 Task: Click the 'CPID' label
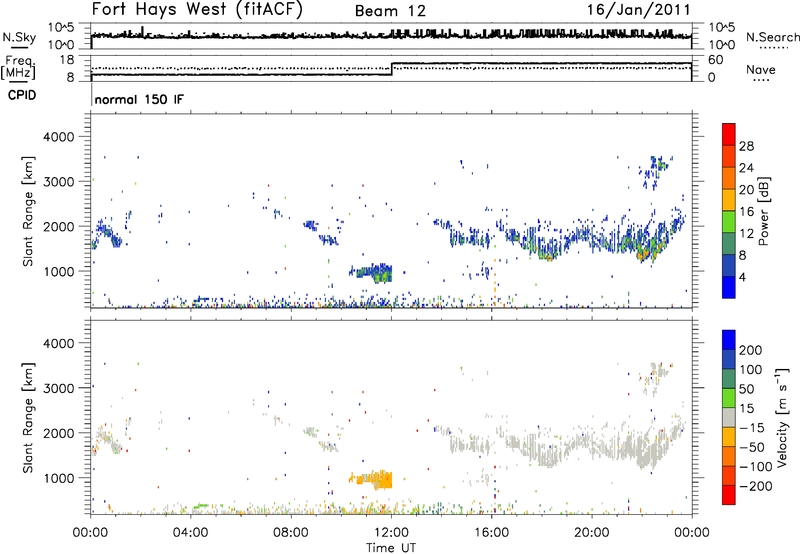(22, 95)
